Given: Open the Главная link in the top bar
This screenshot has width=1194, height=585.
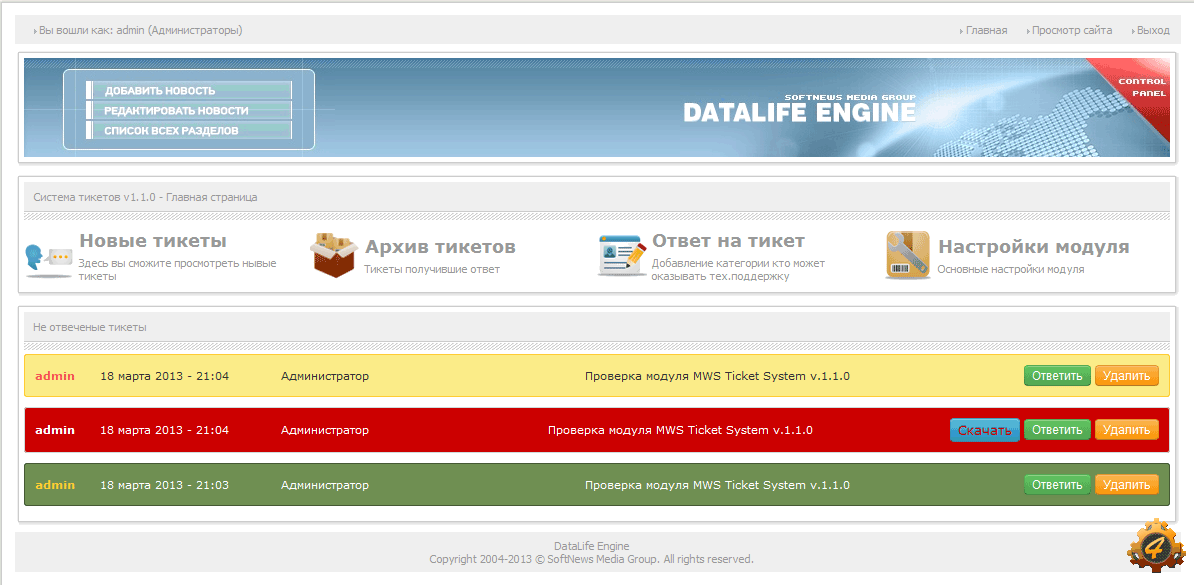Looking at the screenshot, I should 986,30.
